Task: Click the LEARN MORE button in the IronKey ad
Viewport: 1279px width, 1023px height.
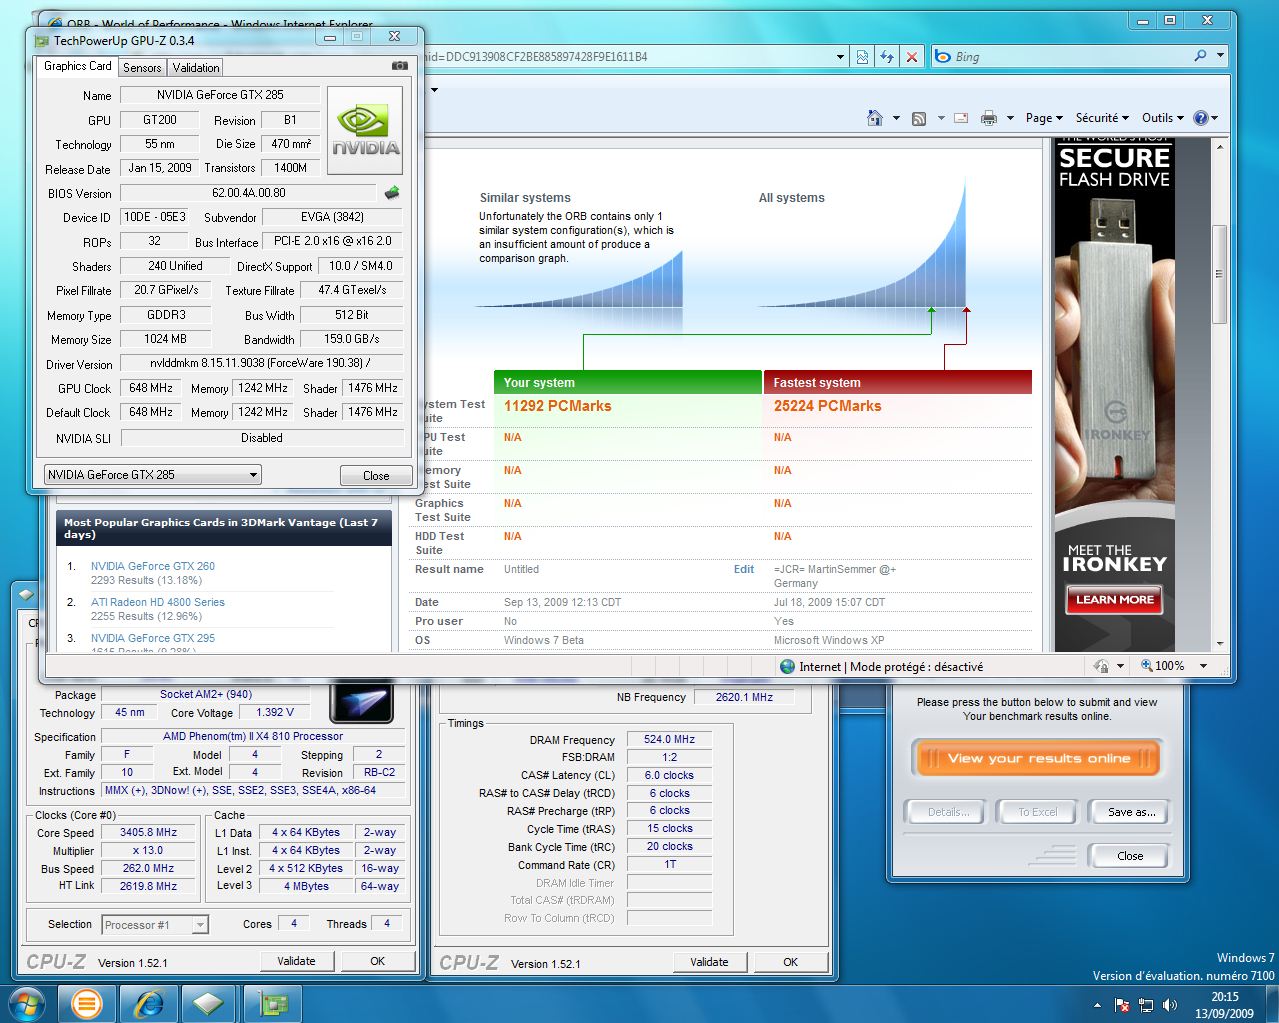Action: (x=1114, y=600)
